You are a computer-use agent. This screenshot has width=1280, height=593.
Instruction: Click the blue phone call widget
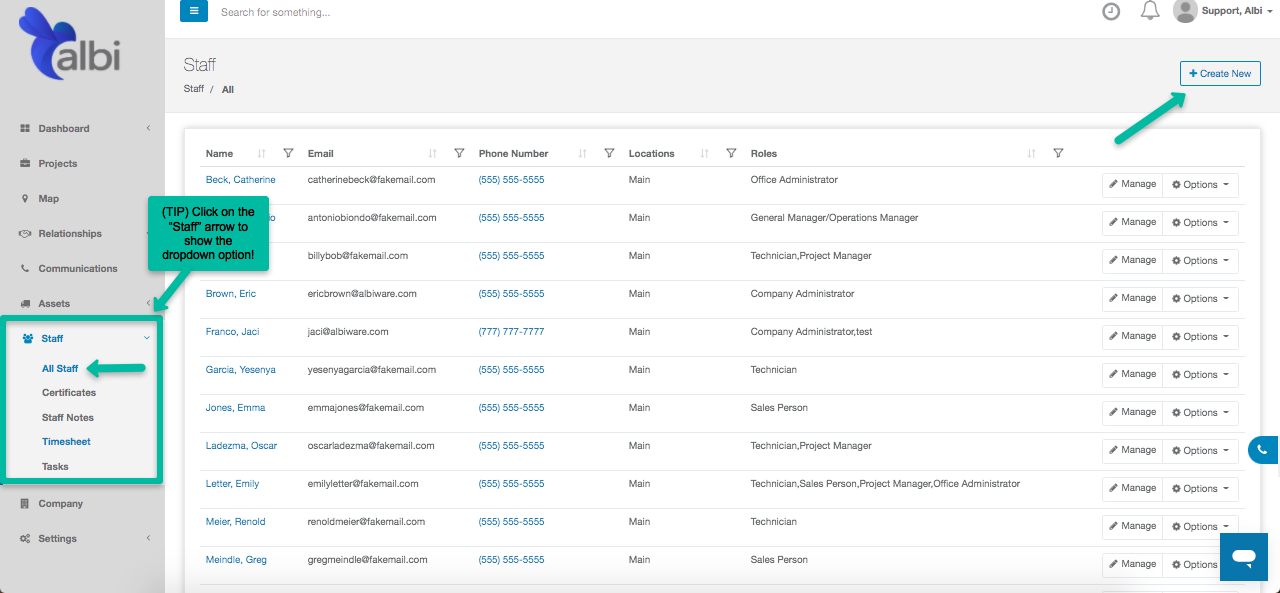pyautogui.click(x=1264, y=450)
